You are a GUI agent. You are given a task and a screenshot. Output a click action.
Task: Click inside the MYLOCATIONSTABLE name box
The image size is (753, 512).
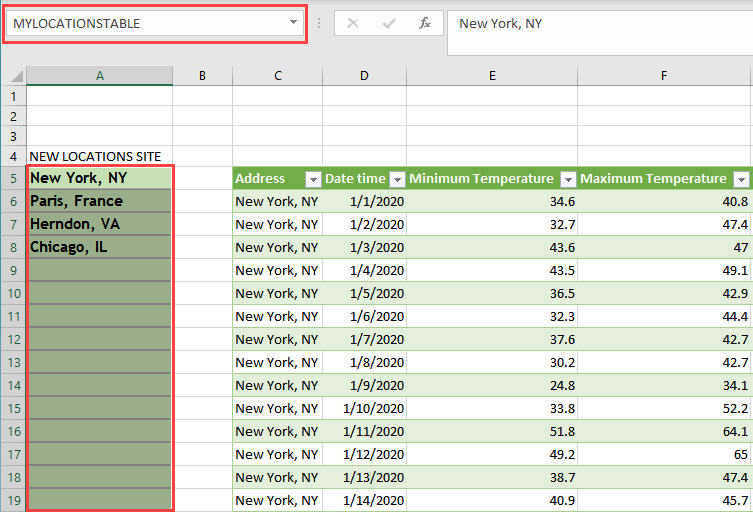(140, 23)
